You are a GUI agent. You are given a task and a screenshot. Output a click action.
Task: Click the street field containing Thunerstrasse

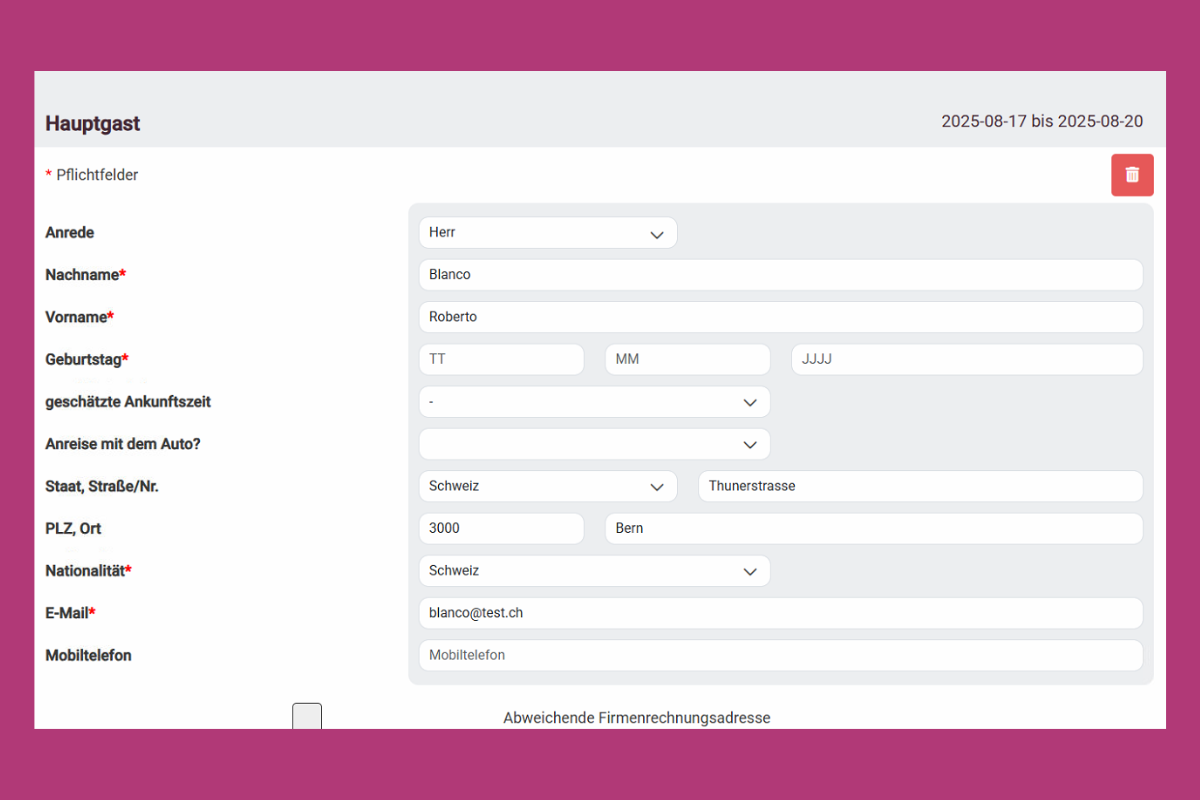coord(920,487)
